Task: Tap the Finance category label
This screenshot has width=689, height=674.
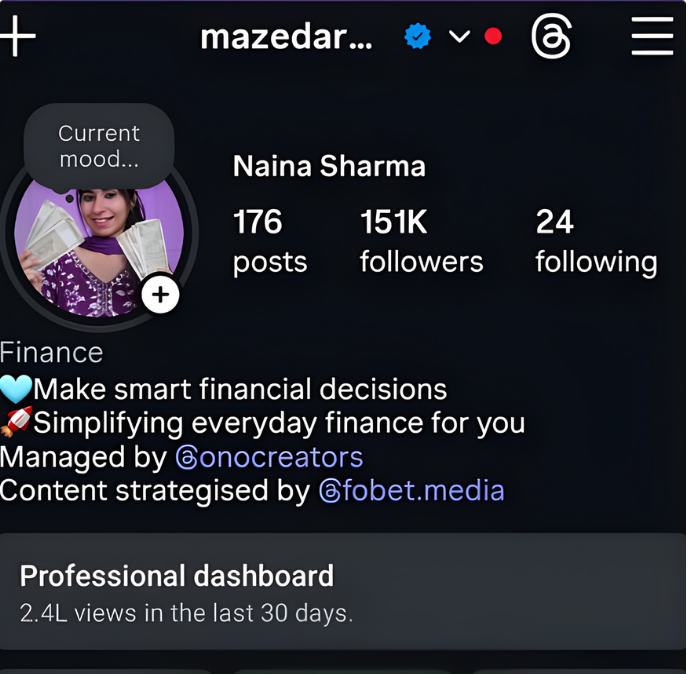Action: 52,353
